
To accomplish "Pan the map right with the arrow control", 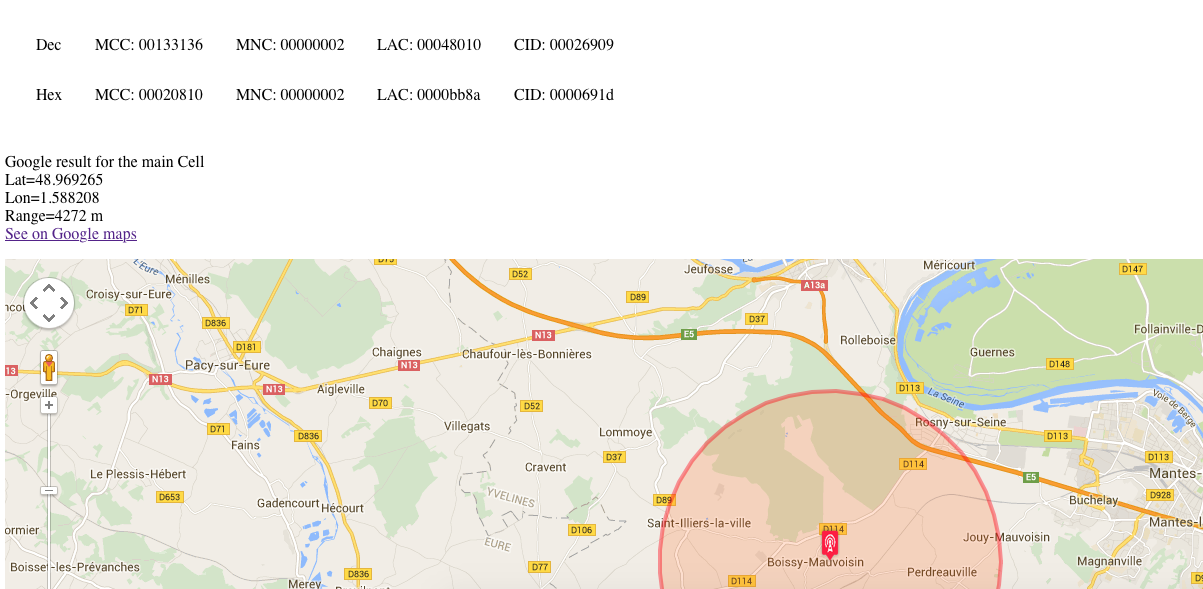I will pyautogui.click(x=64, y=303).
